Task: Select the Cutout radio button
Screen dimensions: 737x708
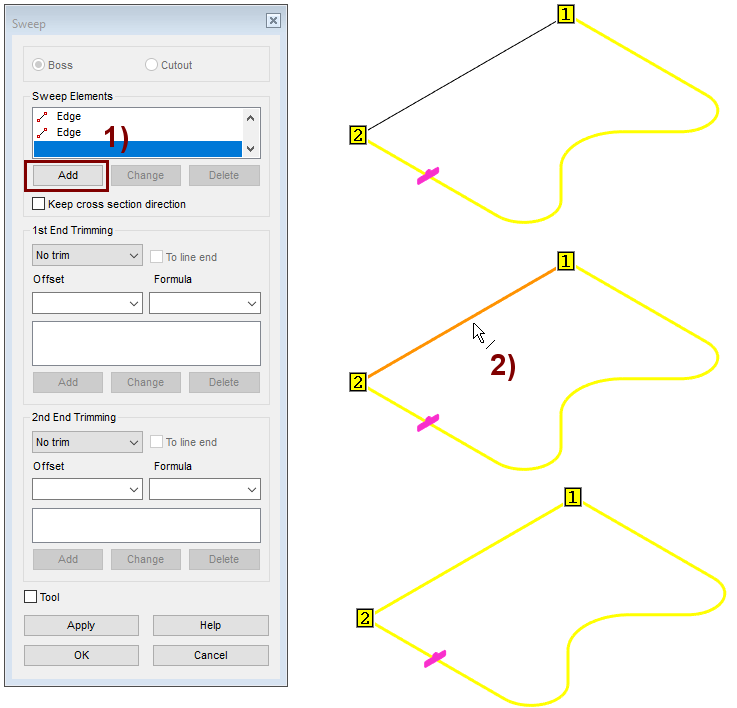Action: coord(152,65)
